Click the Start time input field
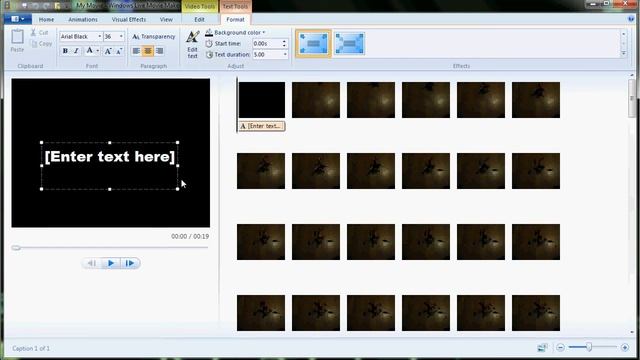The image size is (640, 360). pyautogui.click(x=267, y=43)
